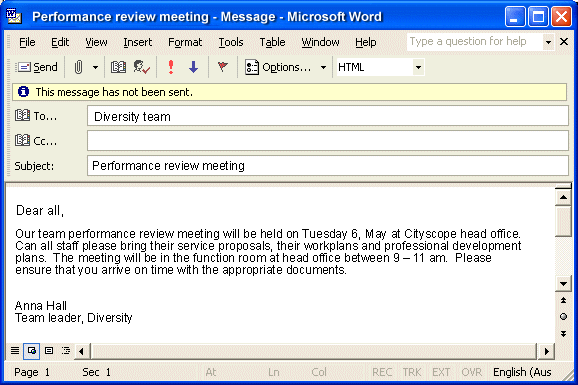
Task: Open the Tools menu
Action: (231, 42)
